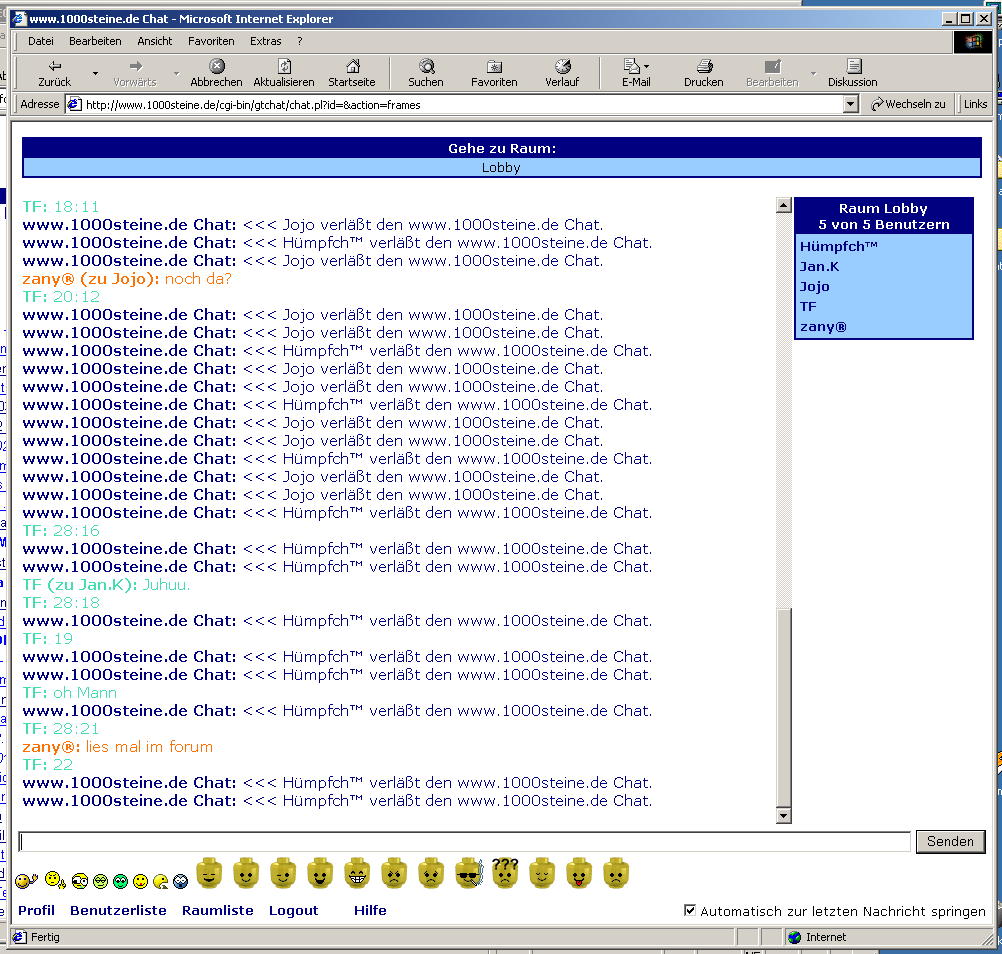Viewport: 1002px width, 954px height.
Task: Go to the Startseite home icon
Action: point(352,66)
